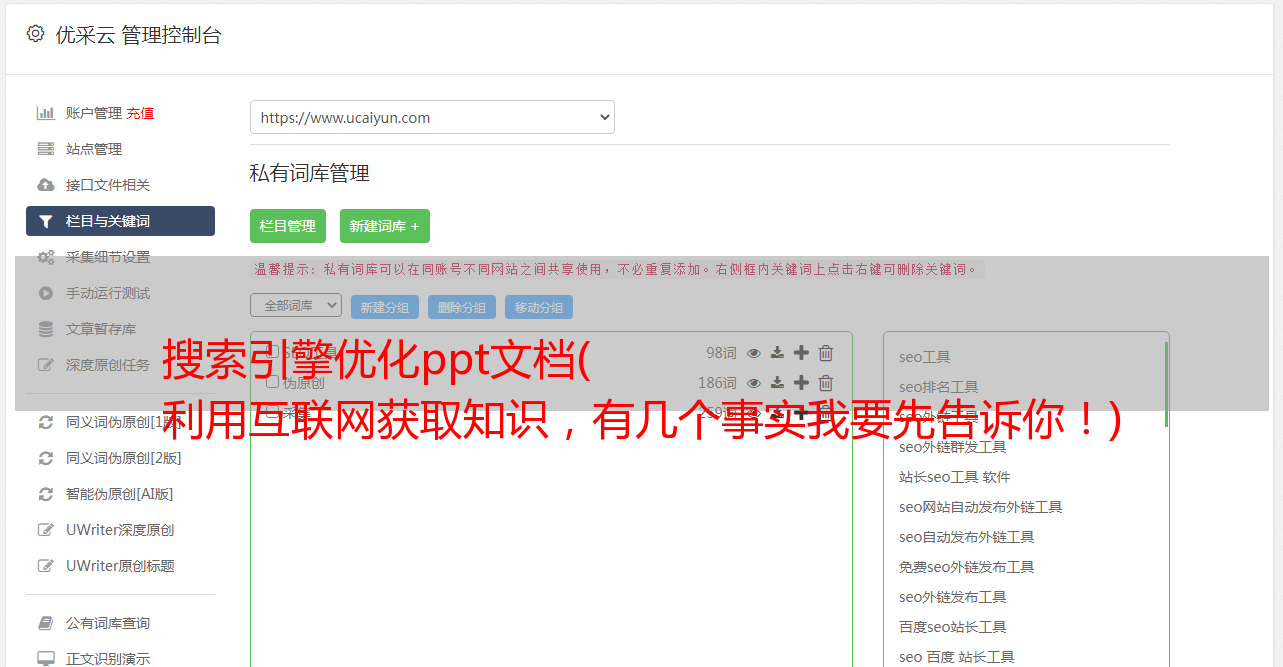
Task: Open 接口文件相关 via its cloud icon
Action: 46,185
